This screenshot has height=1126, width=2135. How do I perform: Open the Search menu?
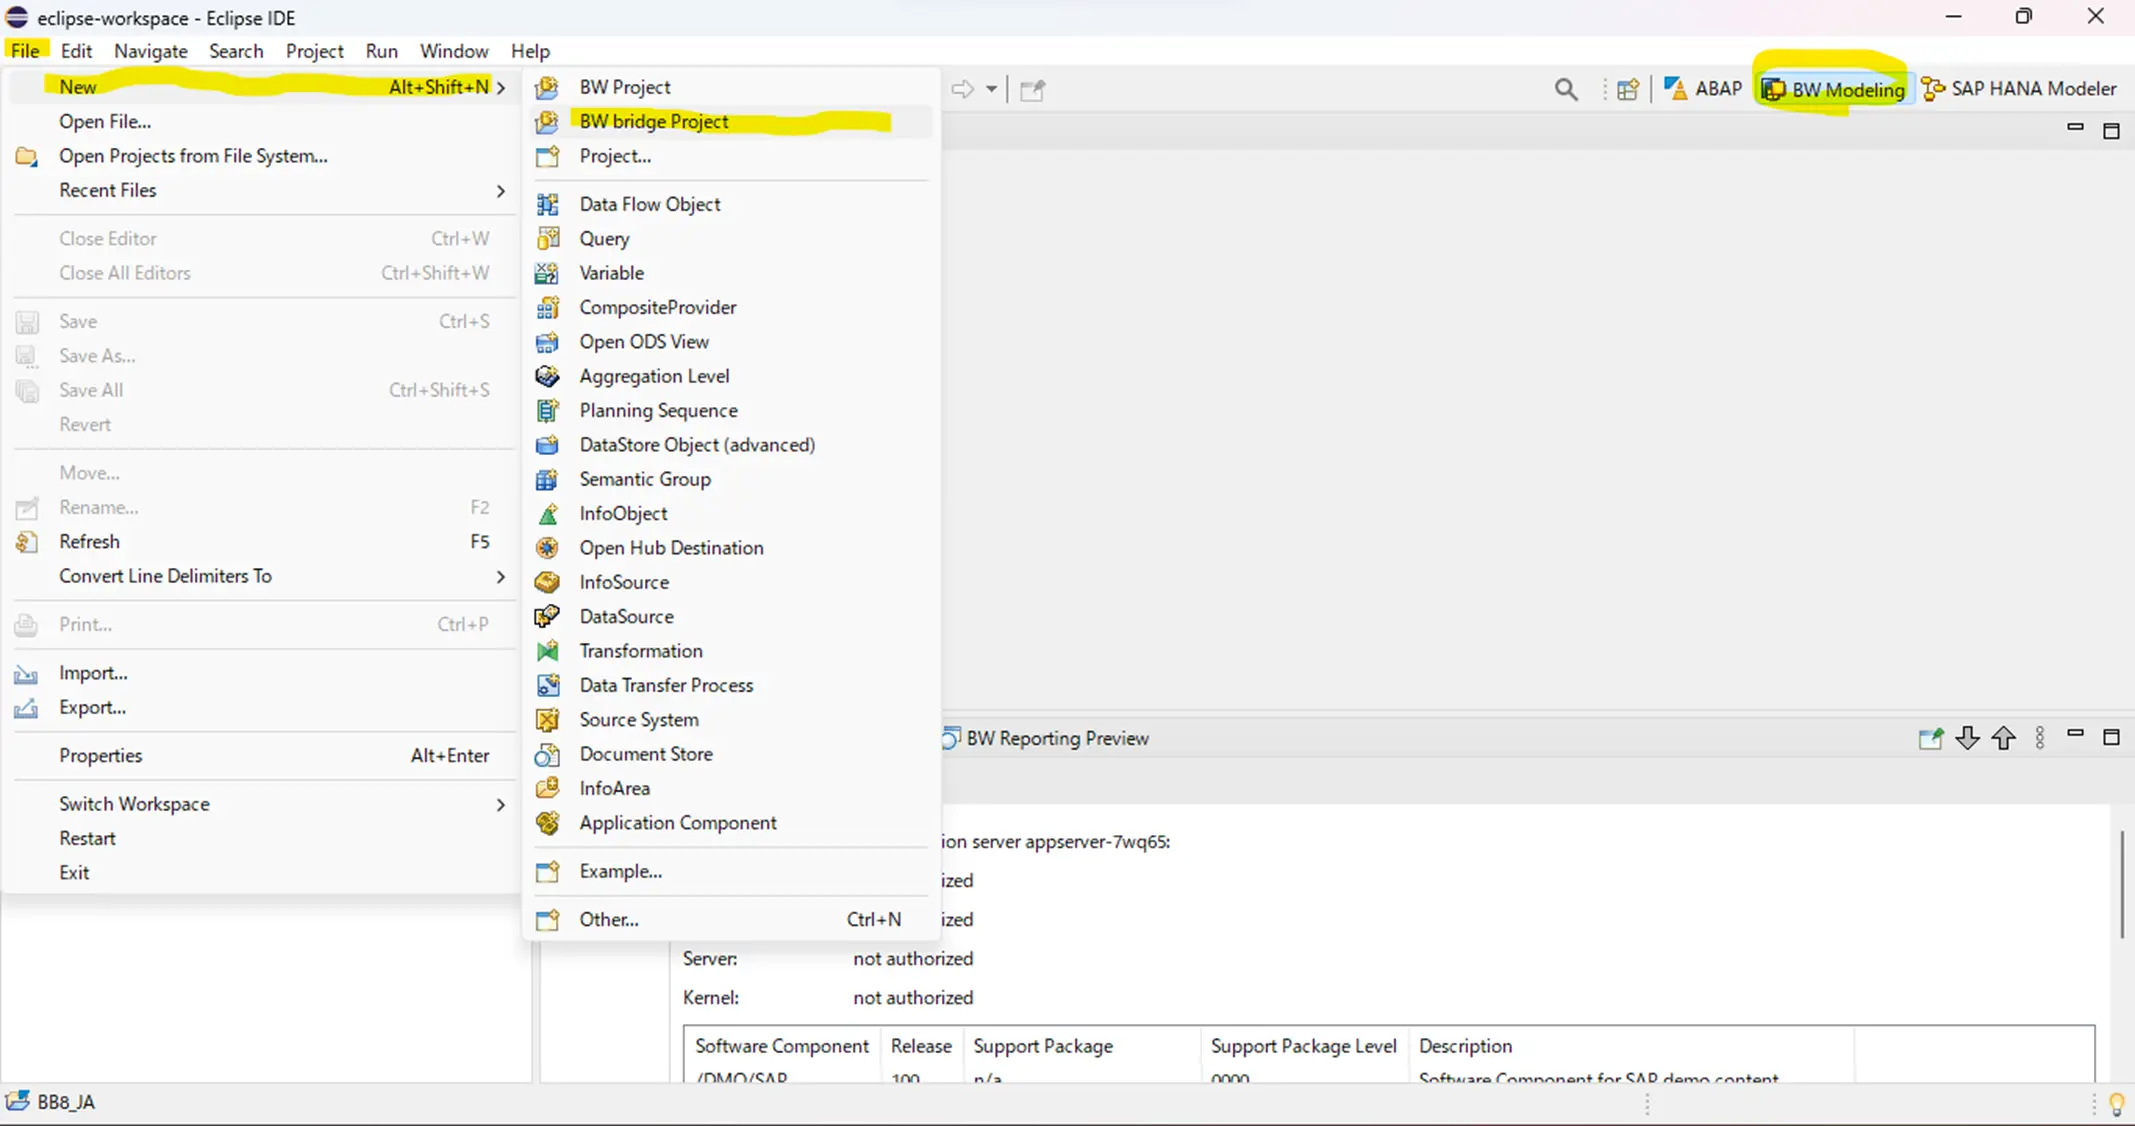[236, 51]
